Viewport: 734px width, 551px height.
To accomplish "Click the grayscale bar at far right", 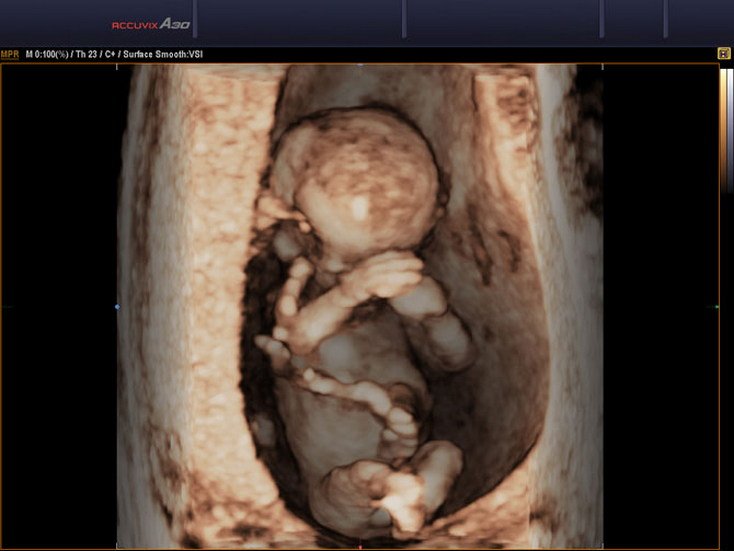I will (x=730, y=130).
